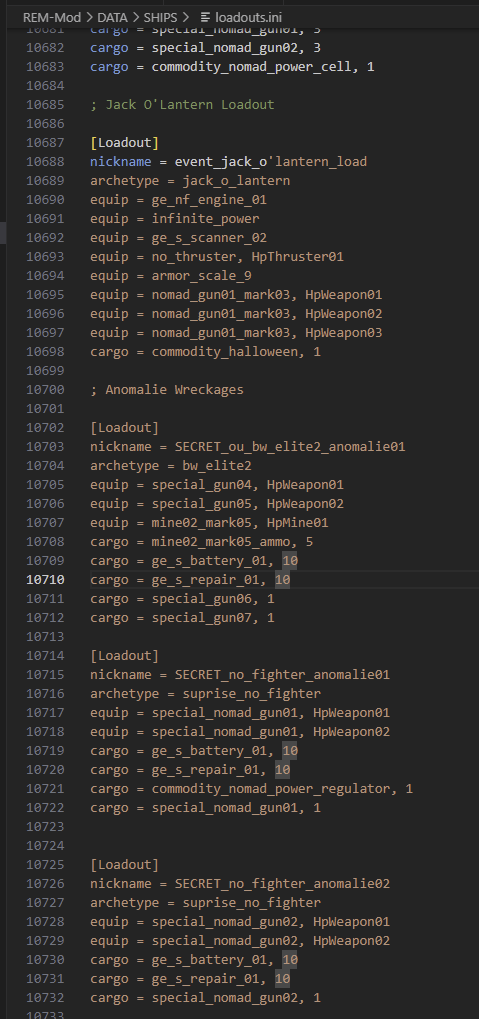Click 'equip = no_thruster, HpThruster01' line
This screenshot has width=479, height=1019.
[216, 257]
